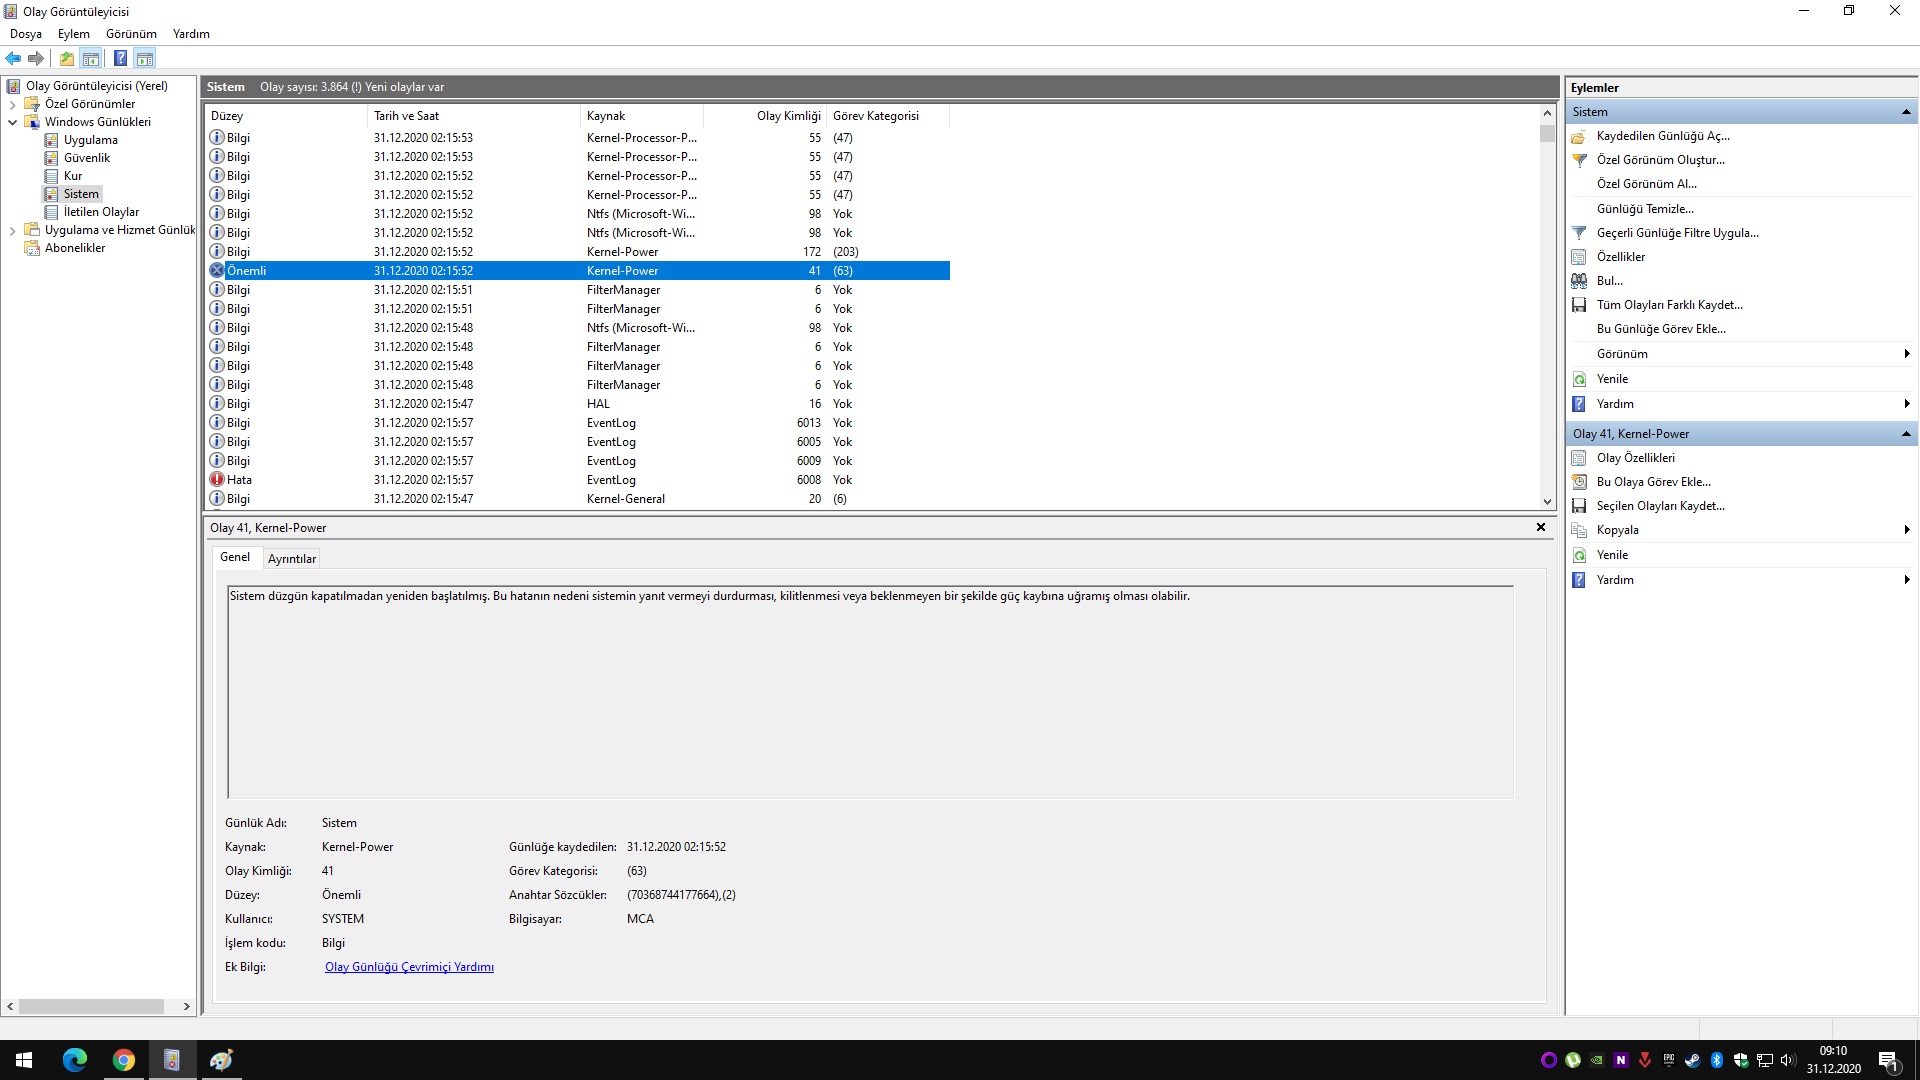
Task: Open Chrome from the taskbar
Action: [123, 1060]
